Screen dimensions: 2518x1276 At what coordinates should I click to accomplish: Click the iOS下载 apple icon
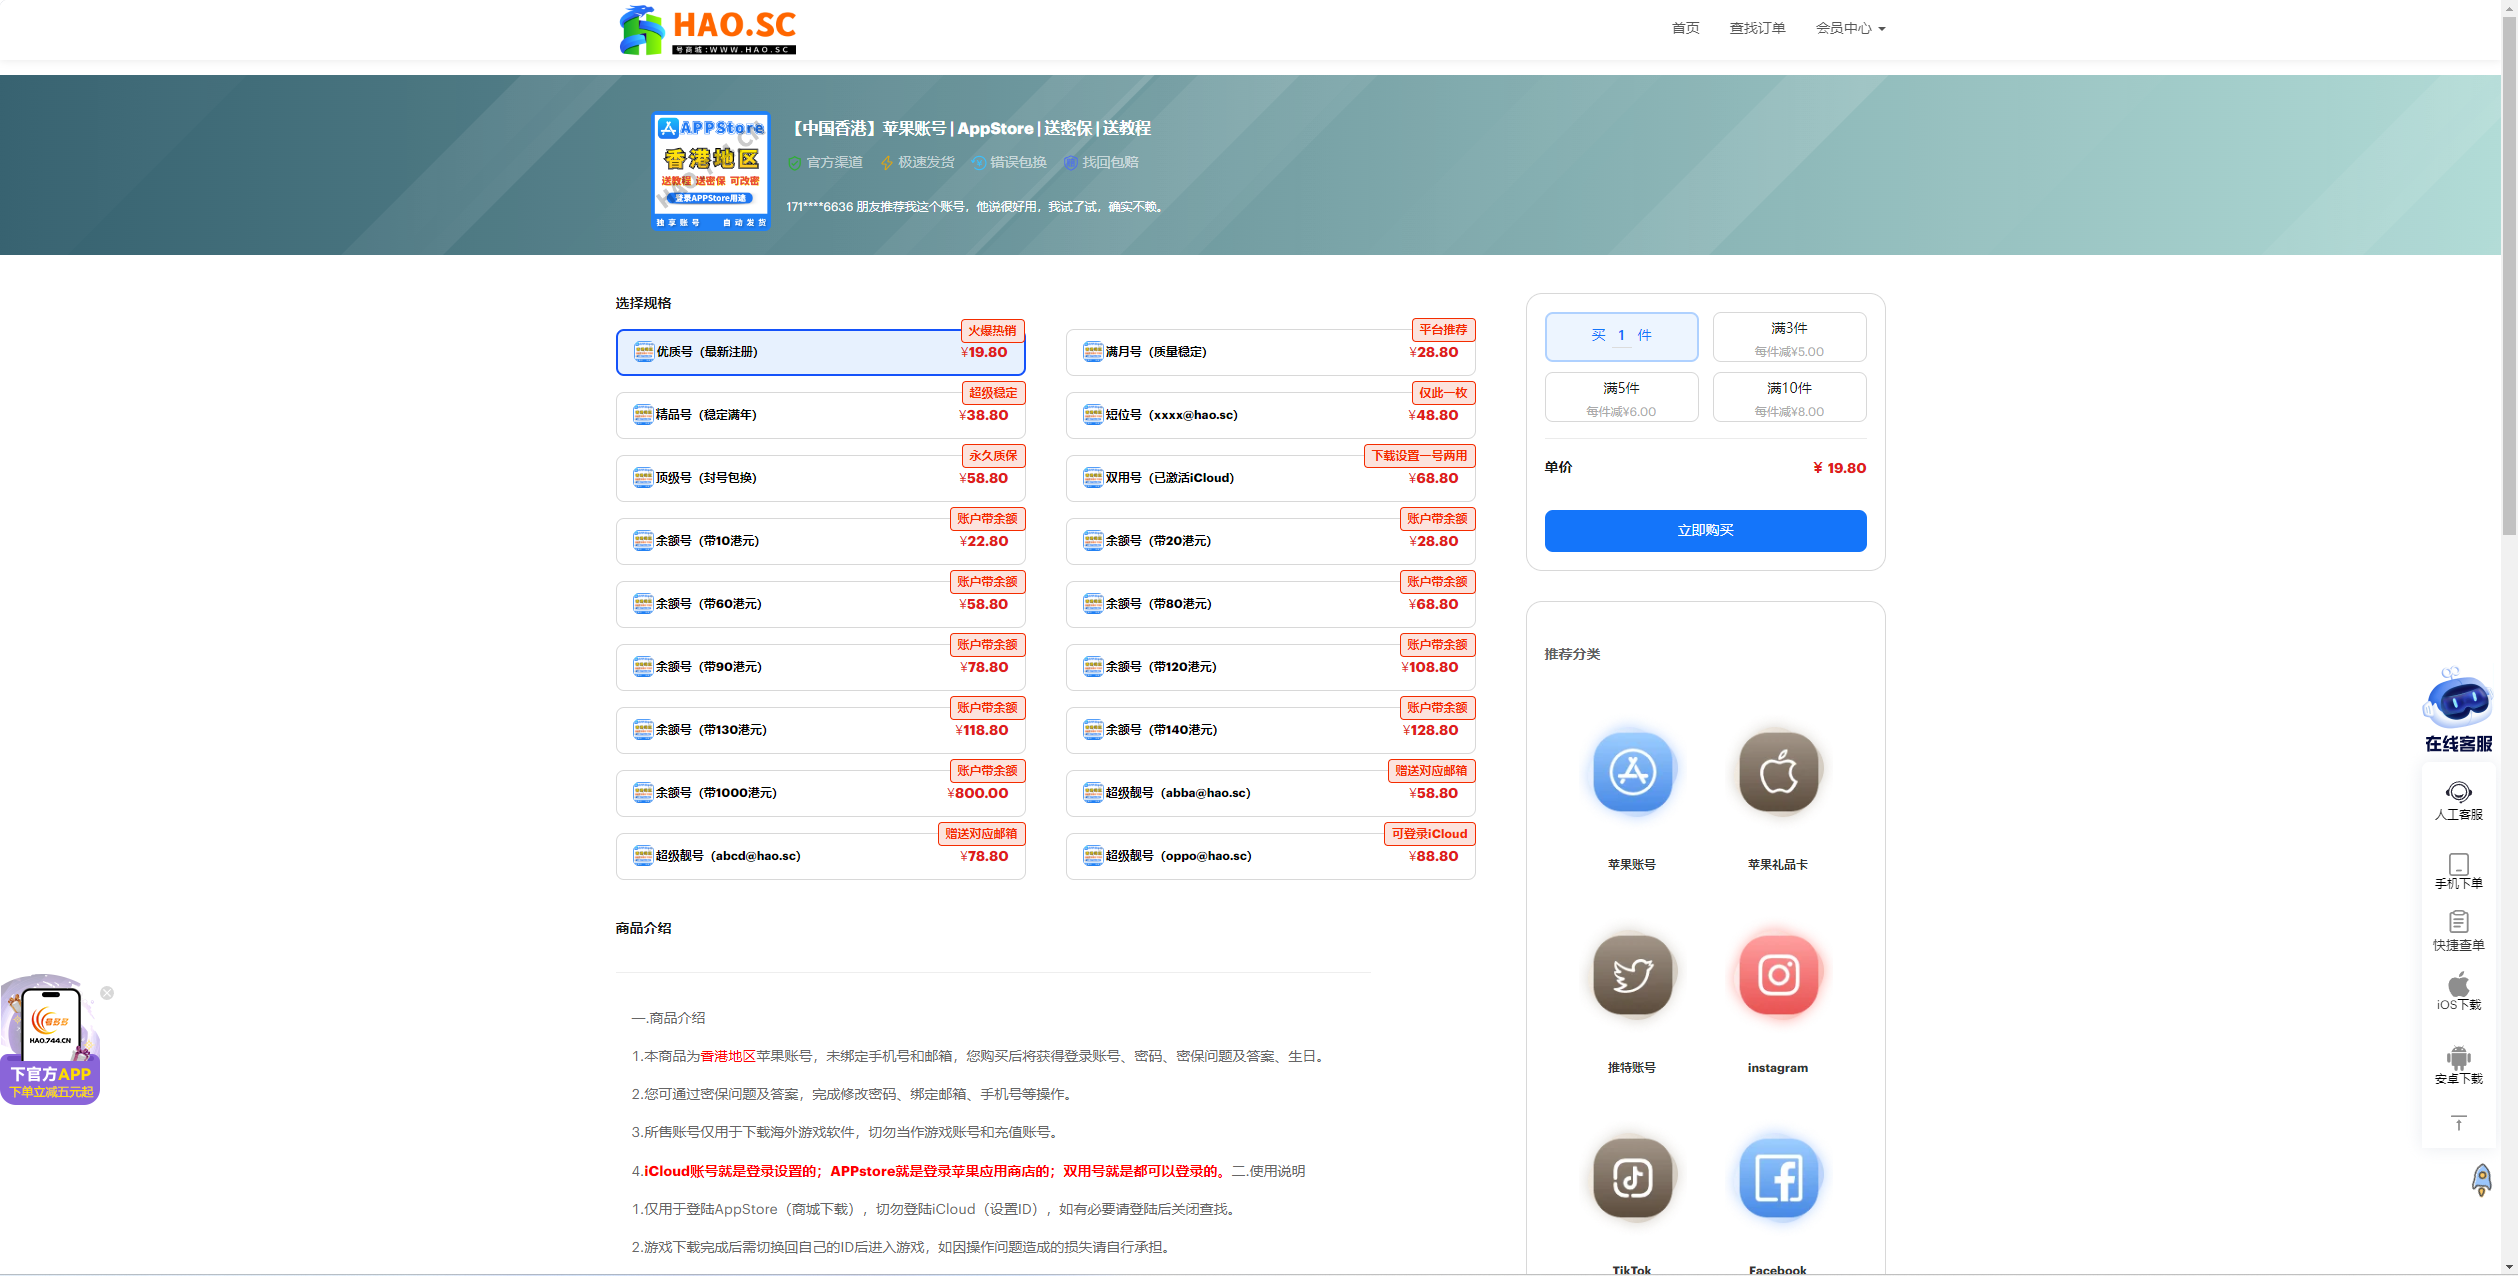(2458, 984)
